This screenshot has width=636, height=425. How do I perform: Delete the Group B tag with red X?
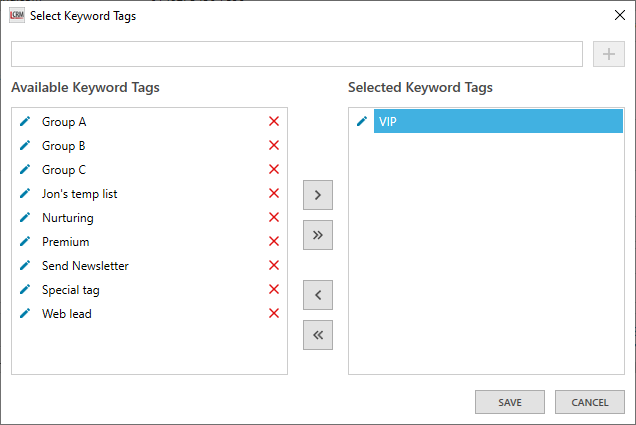click(274, 146)
